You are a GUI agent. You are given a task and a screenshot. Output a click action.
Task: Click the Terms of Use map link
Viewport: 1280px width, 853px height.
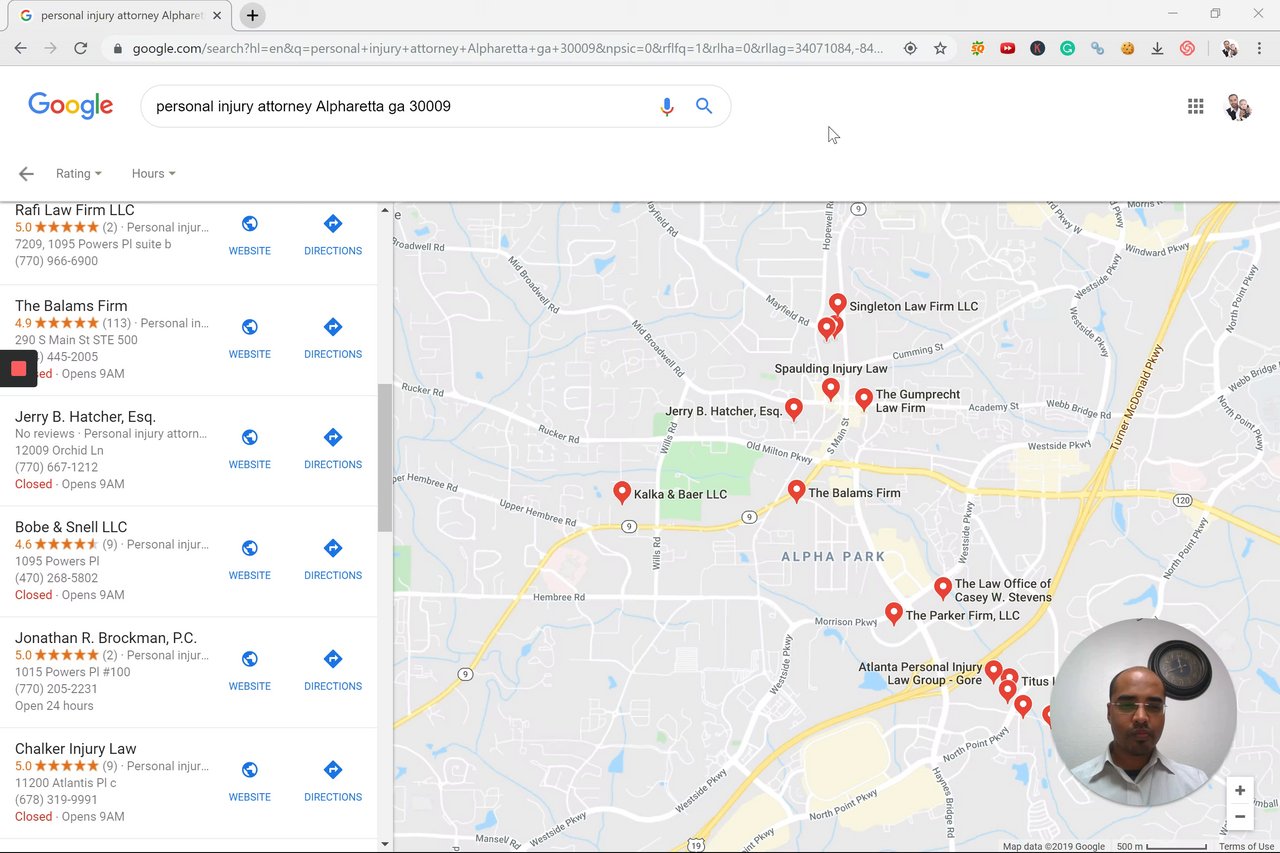click(x=1246, y=847)
